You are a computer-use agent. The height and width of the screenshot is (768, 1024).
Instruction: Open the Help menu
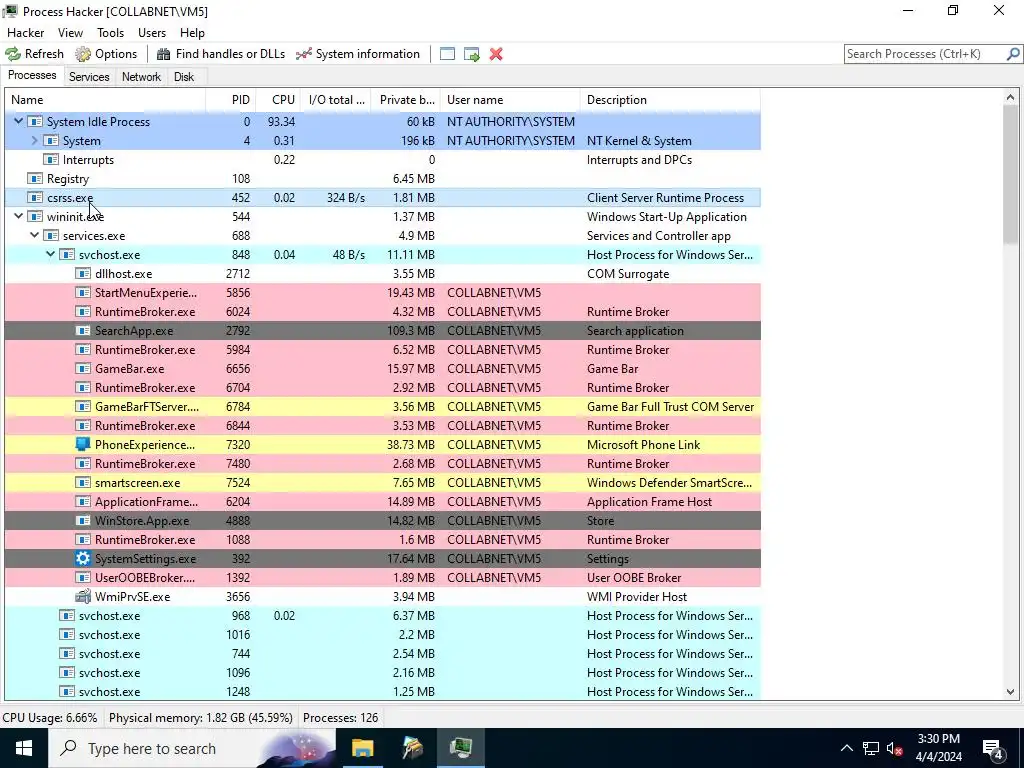(192, 33)
